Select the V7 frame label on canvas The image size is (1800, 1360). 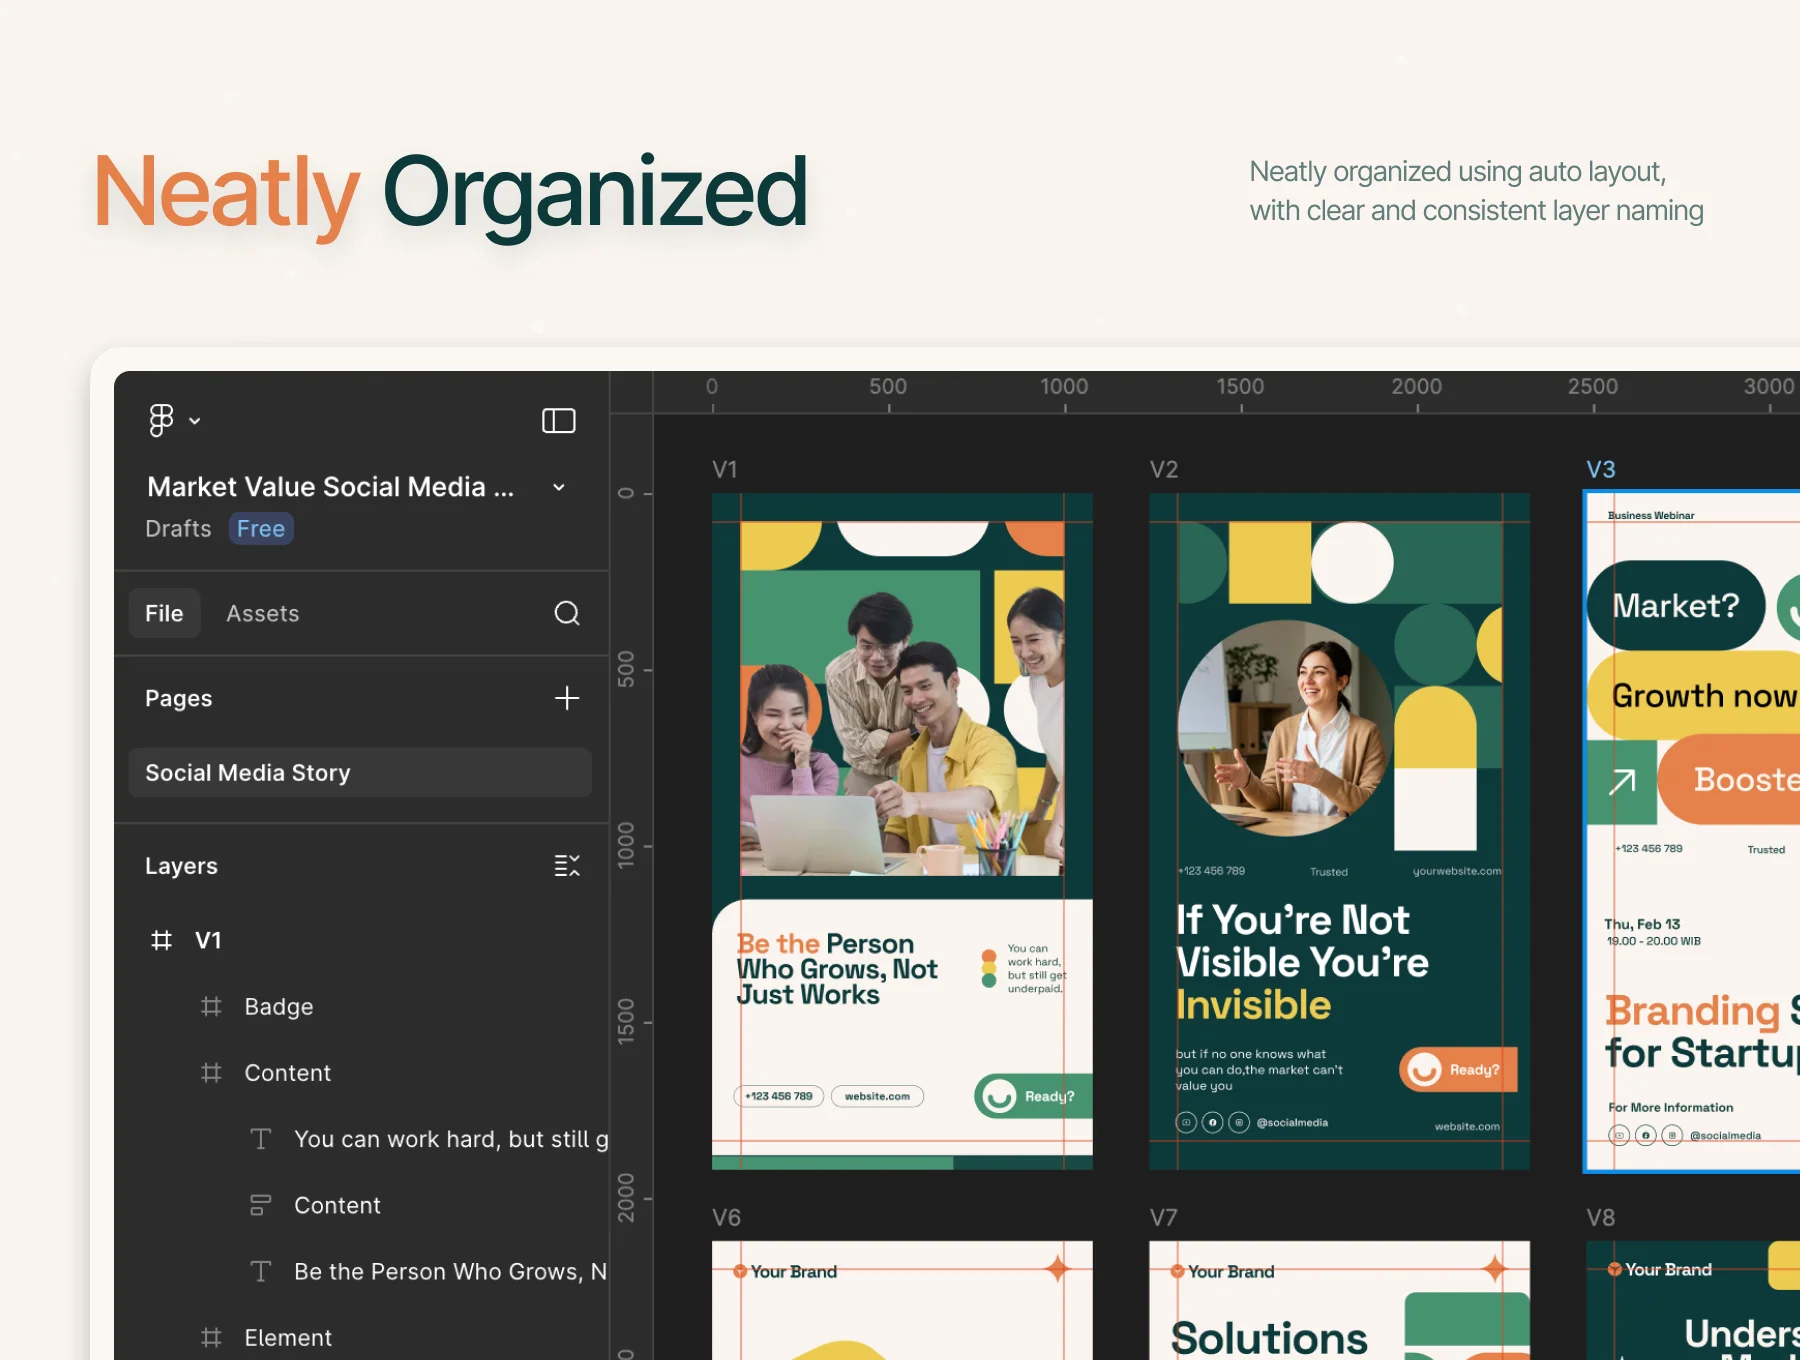pos(1164,1217)
